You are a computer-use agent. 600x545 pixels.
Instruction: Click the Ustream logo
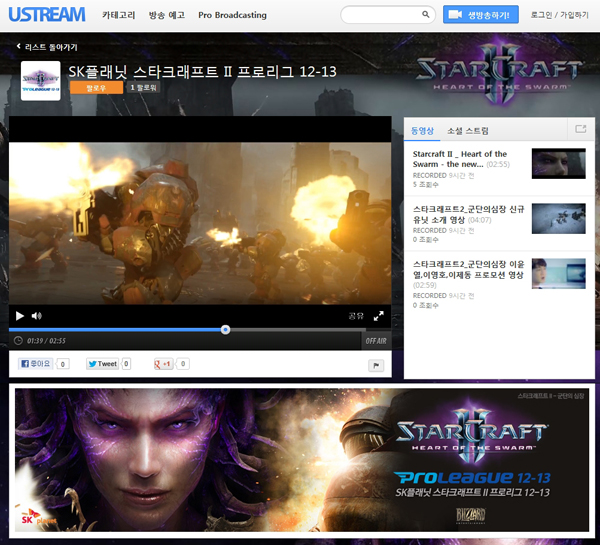pos(43,15)
